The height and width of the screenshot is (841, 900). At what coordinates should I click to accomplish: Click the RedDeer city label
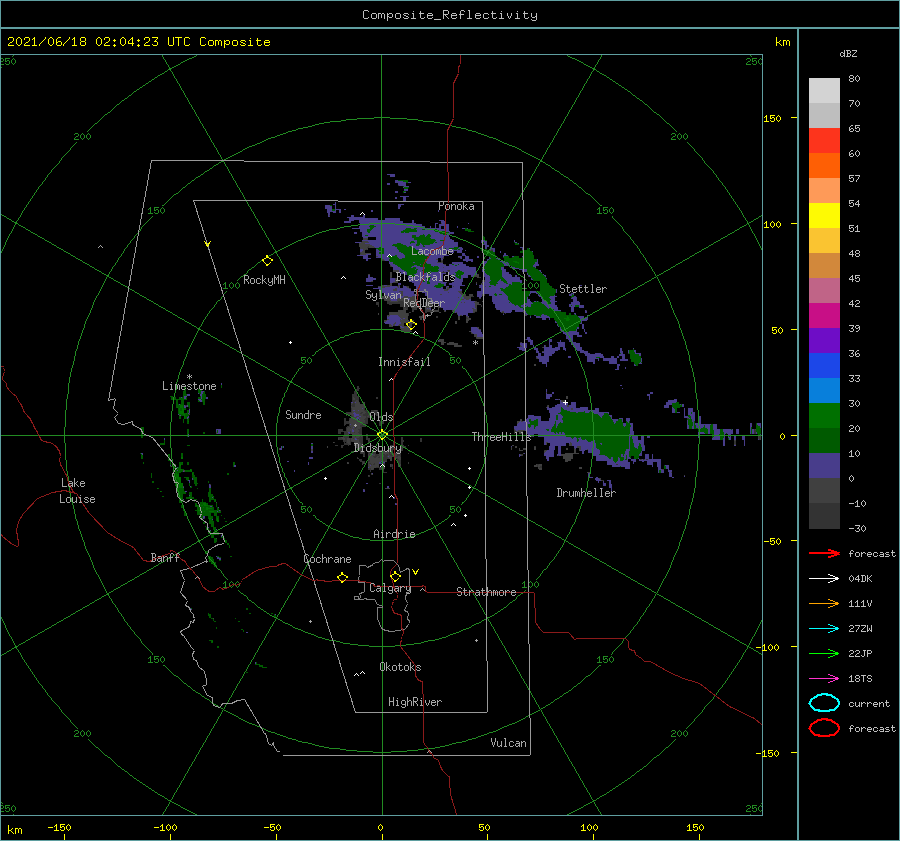tap(424, 303)
